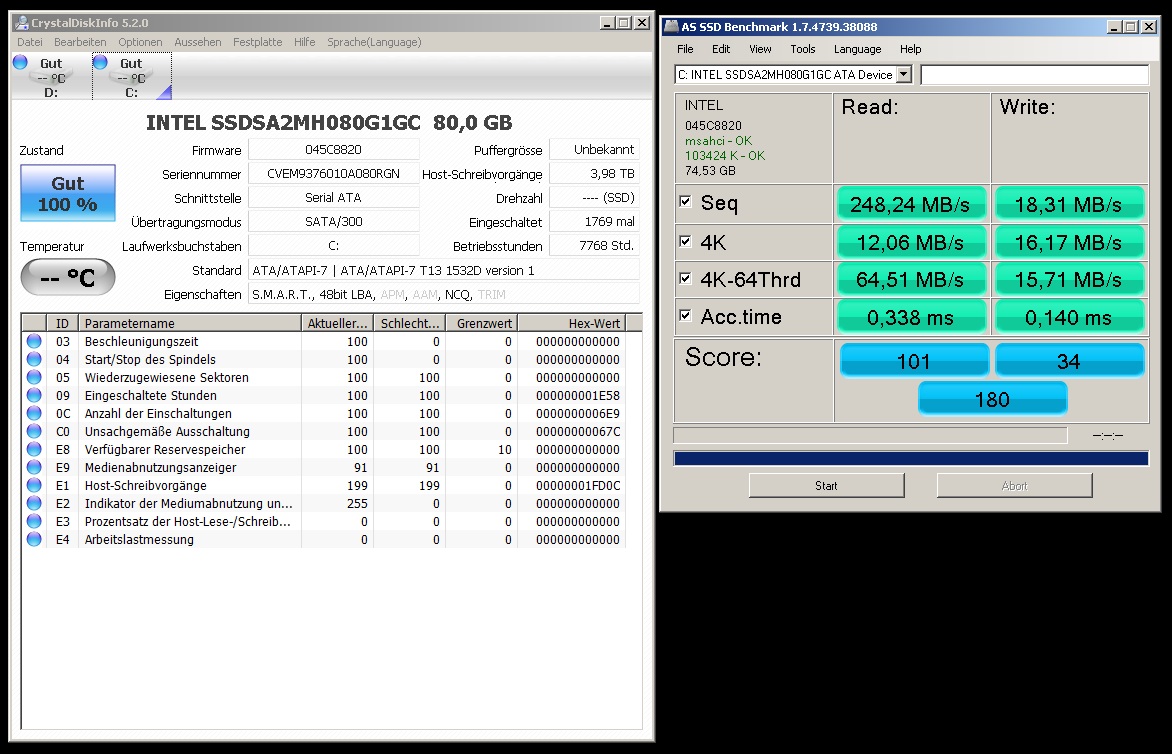The width and height of the screenshot is (1172, 754).
Task: Open the Tools menu in AS SSD Benchmark
Action: coord(803,49)
